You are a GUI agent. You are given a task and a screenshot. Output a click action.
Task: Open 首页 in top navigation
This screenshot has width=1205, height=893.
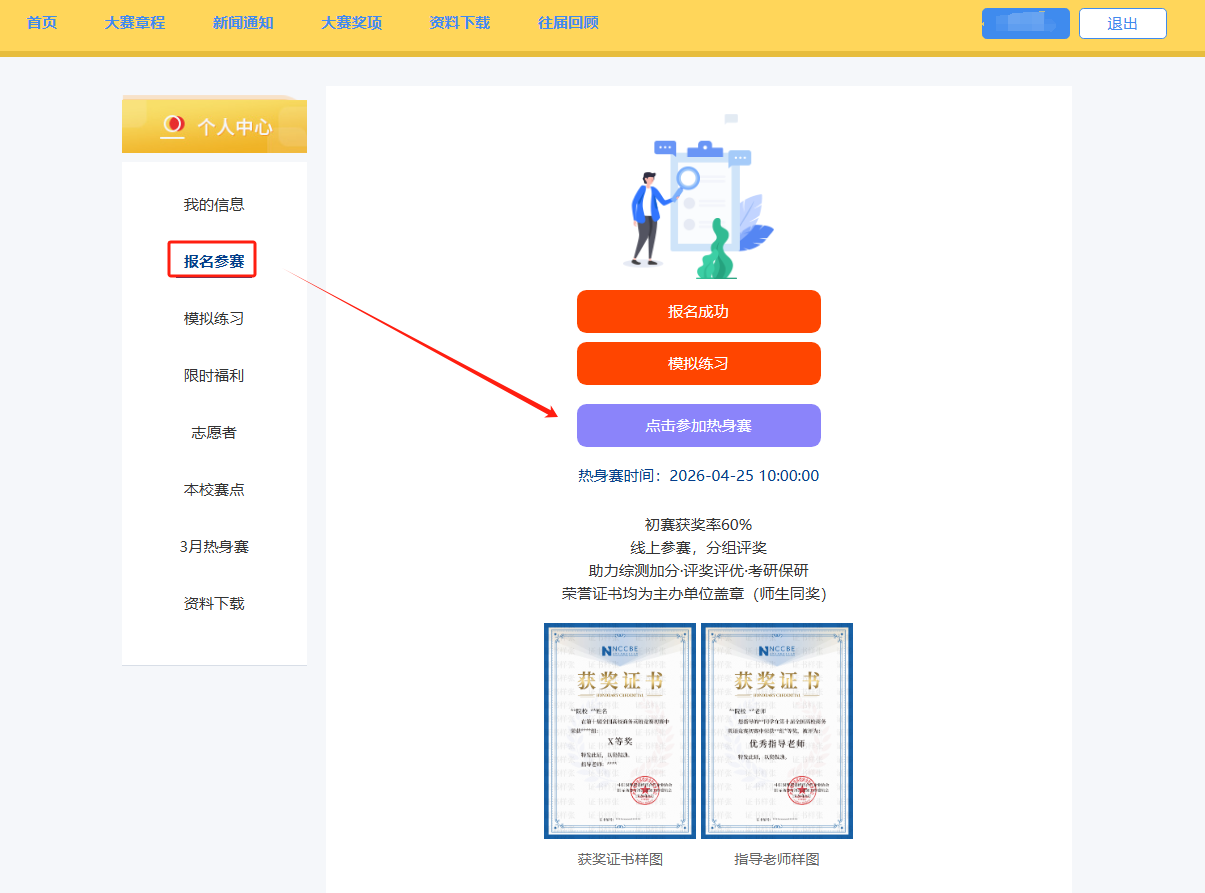click(x=42, y=23)
